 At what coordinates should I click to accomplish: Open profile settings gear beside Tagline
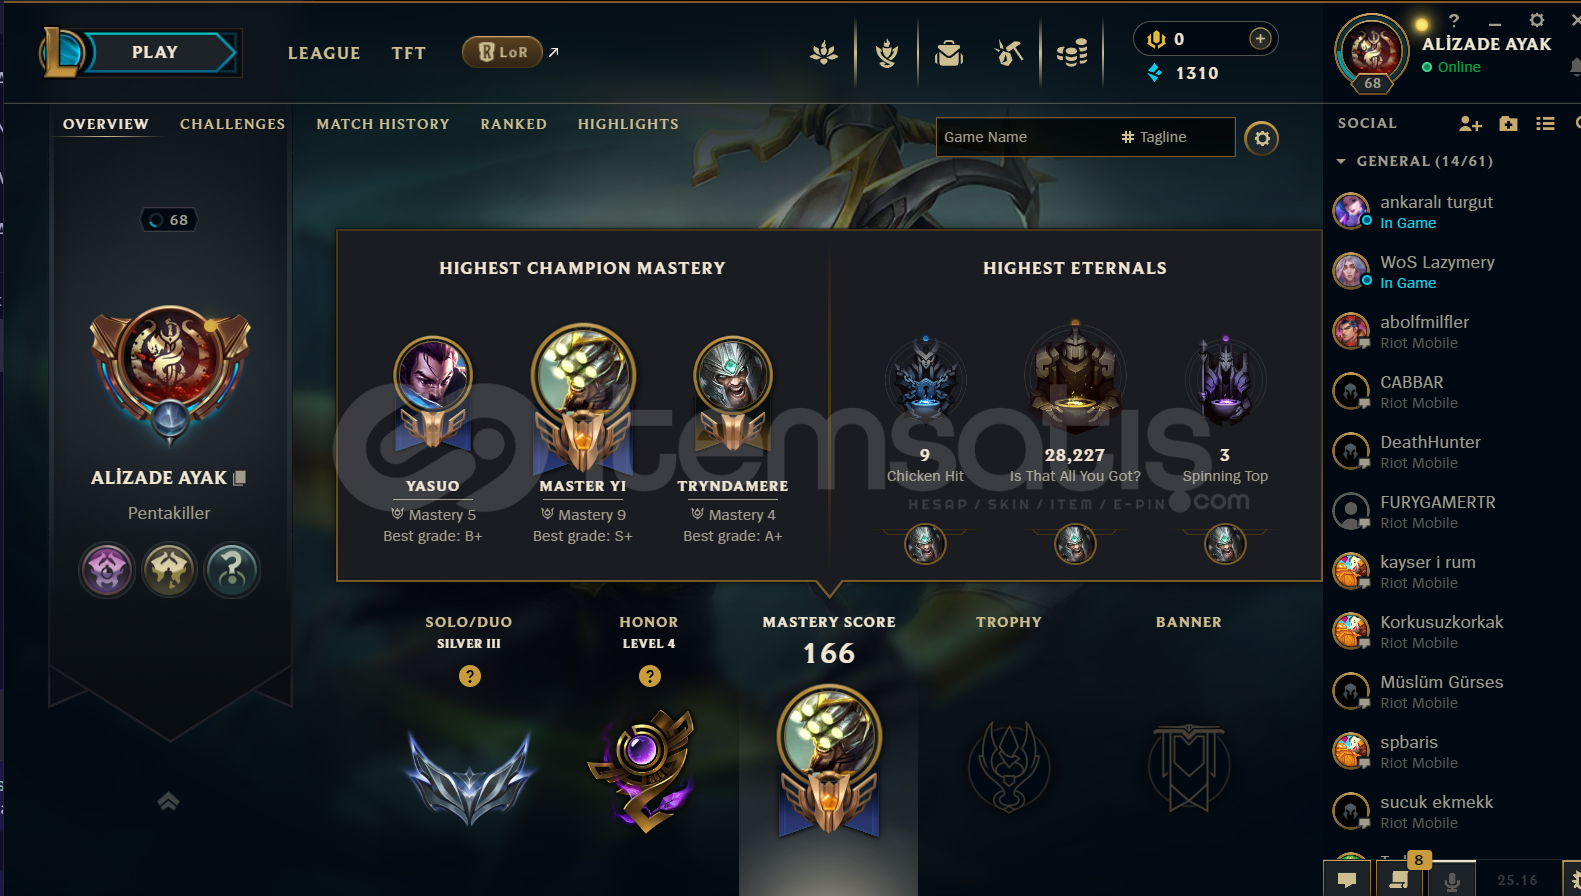coord(1262,138)
